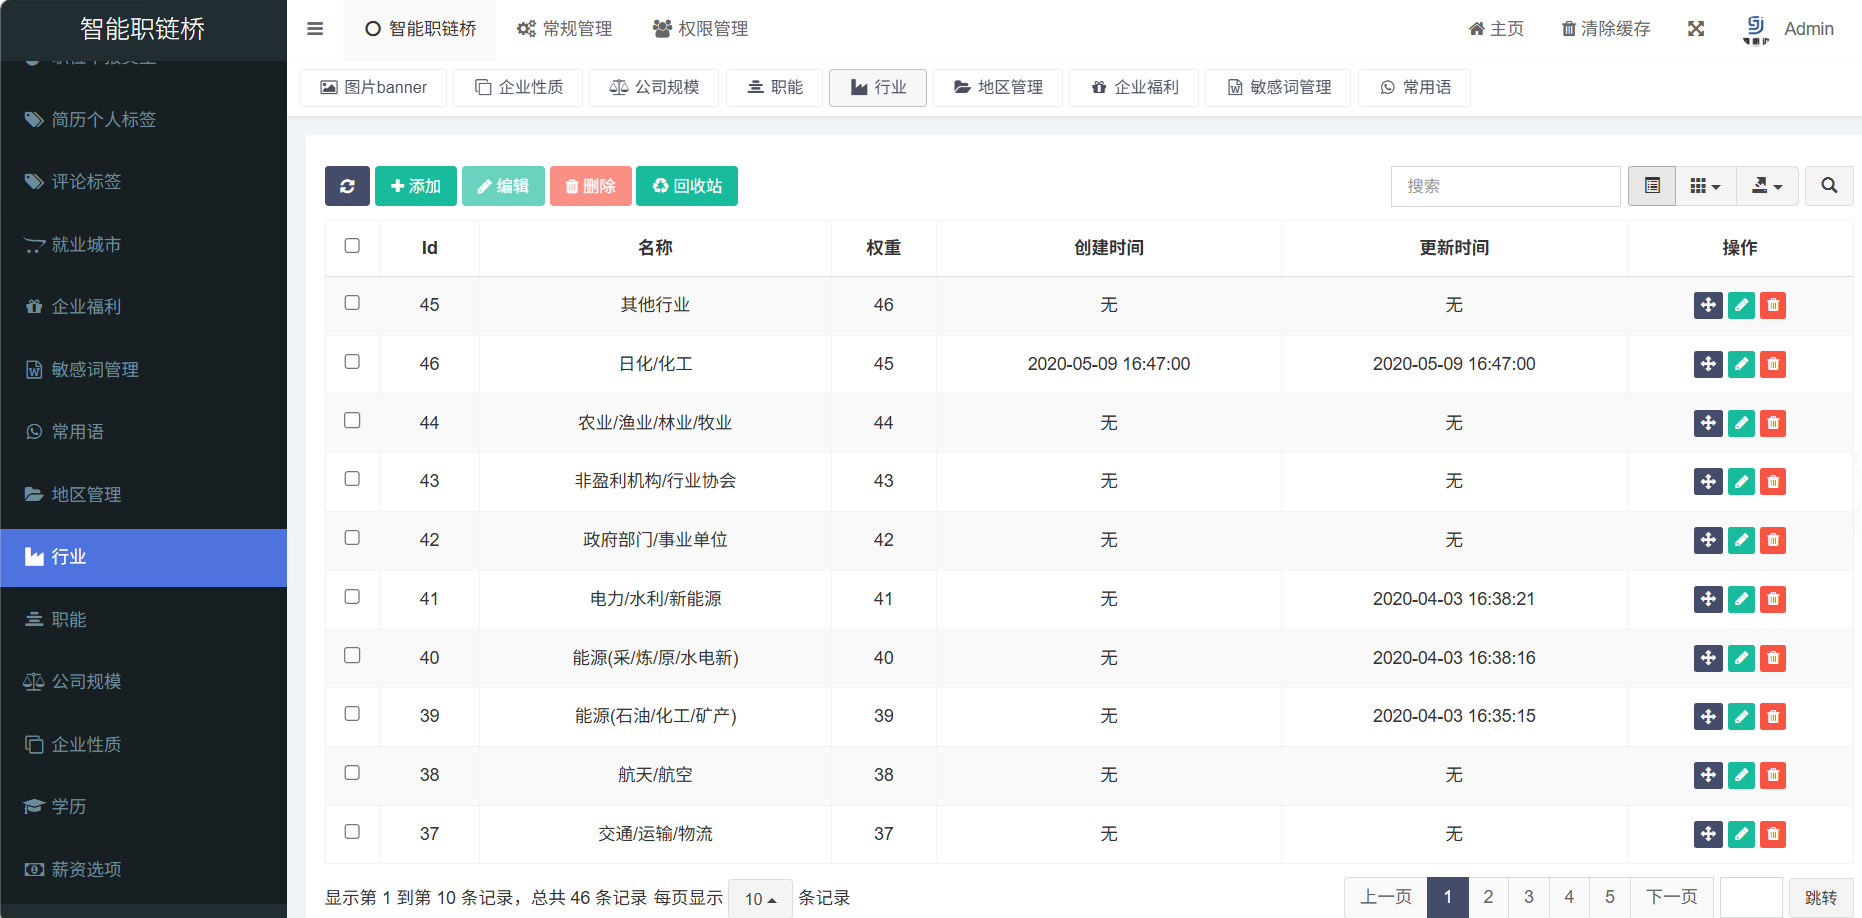Image resolution: width=1862 pixels, height=918 pixels.
Task: Click drag-sort icon for 其他行业 row
Action: [1708, 305]
